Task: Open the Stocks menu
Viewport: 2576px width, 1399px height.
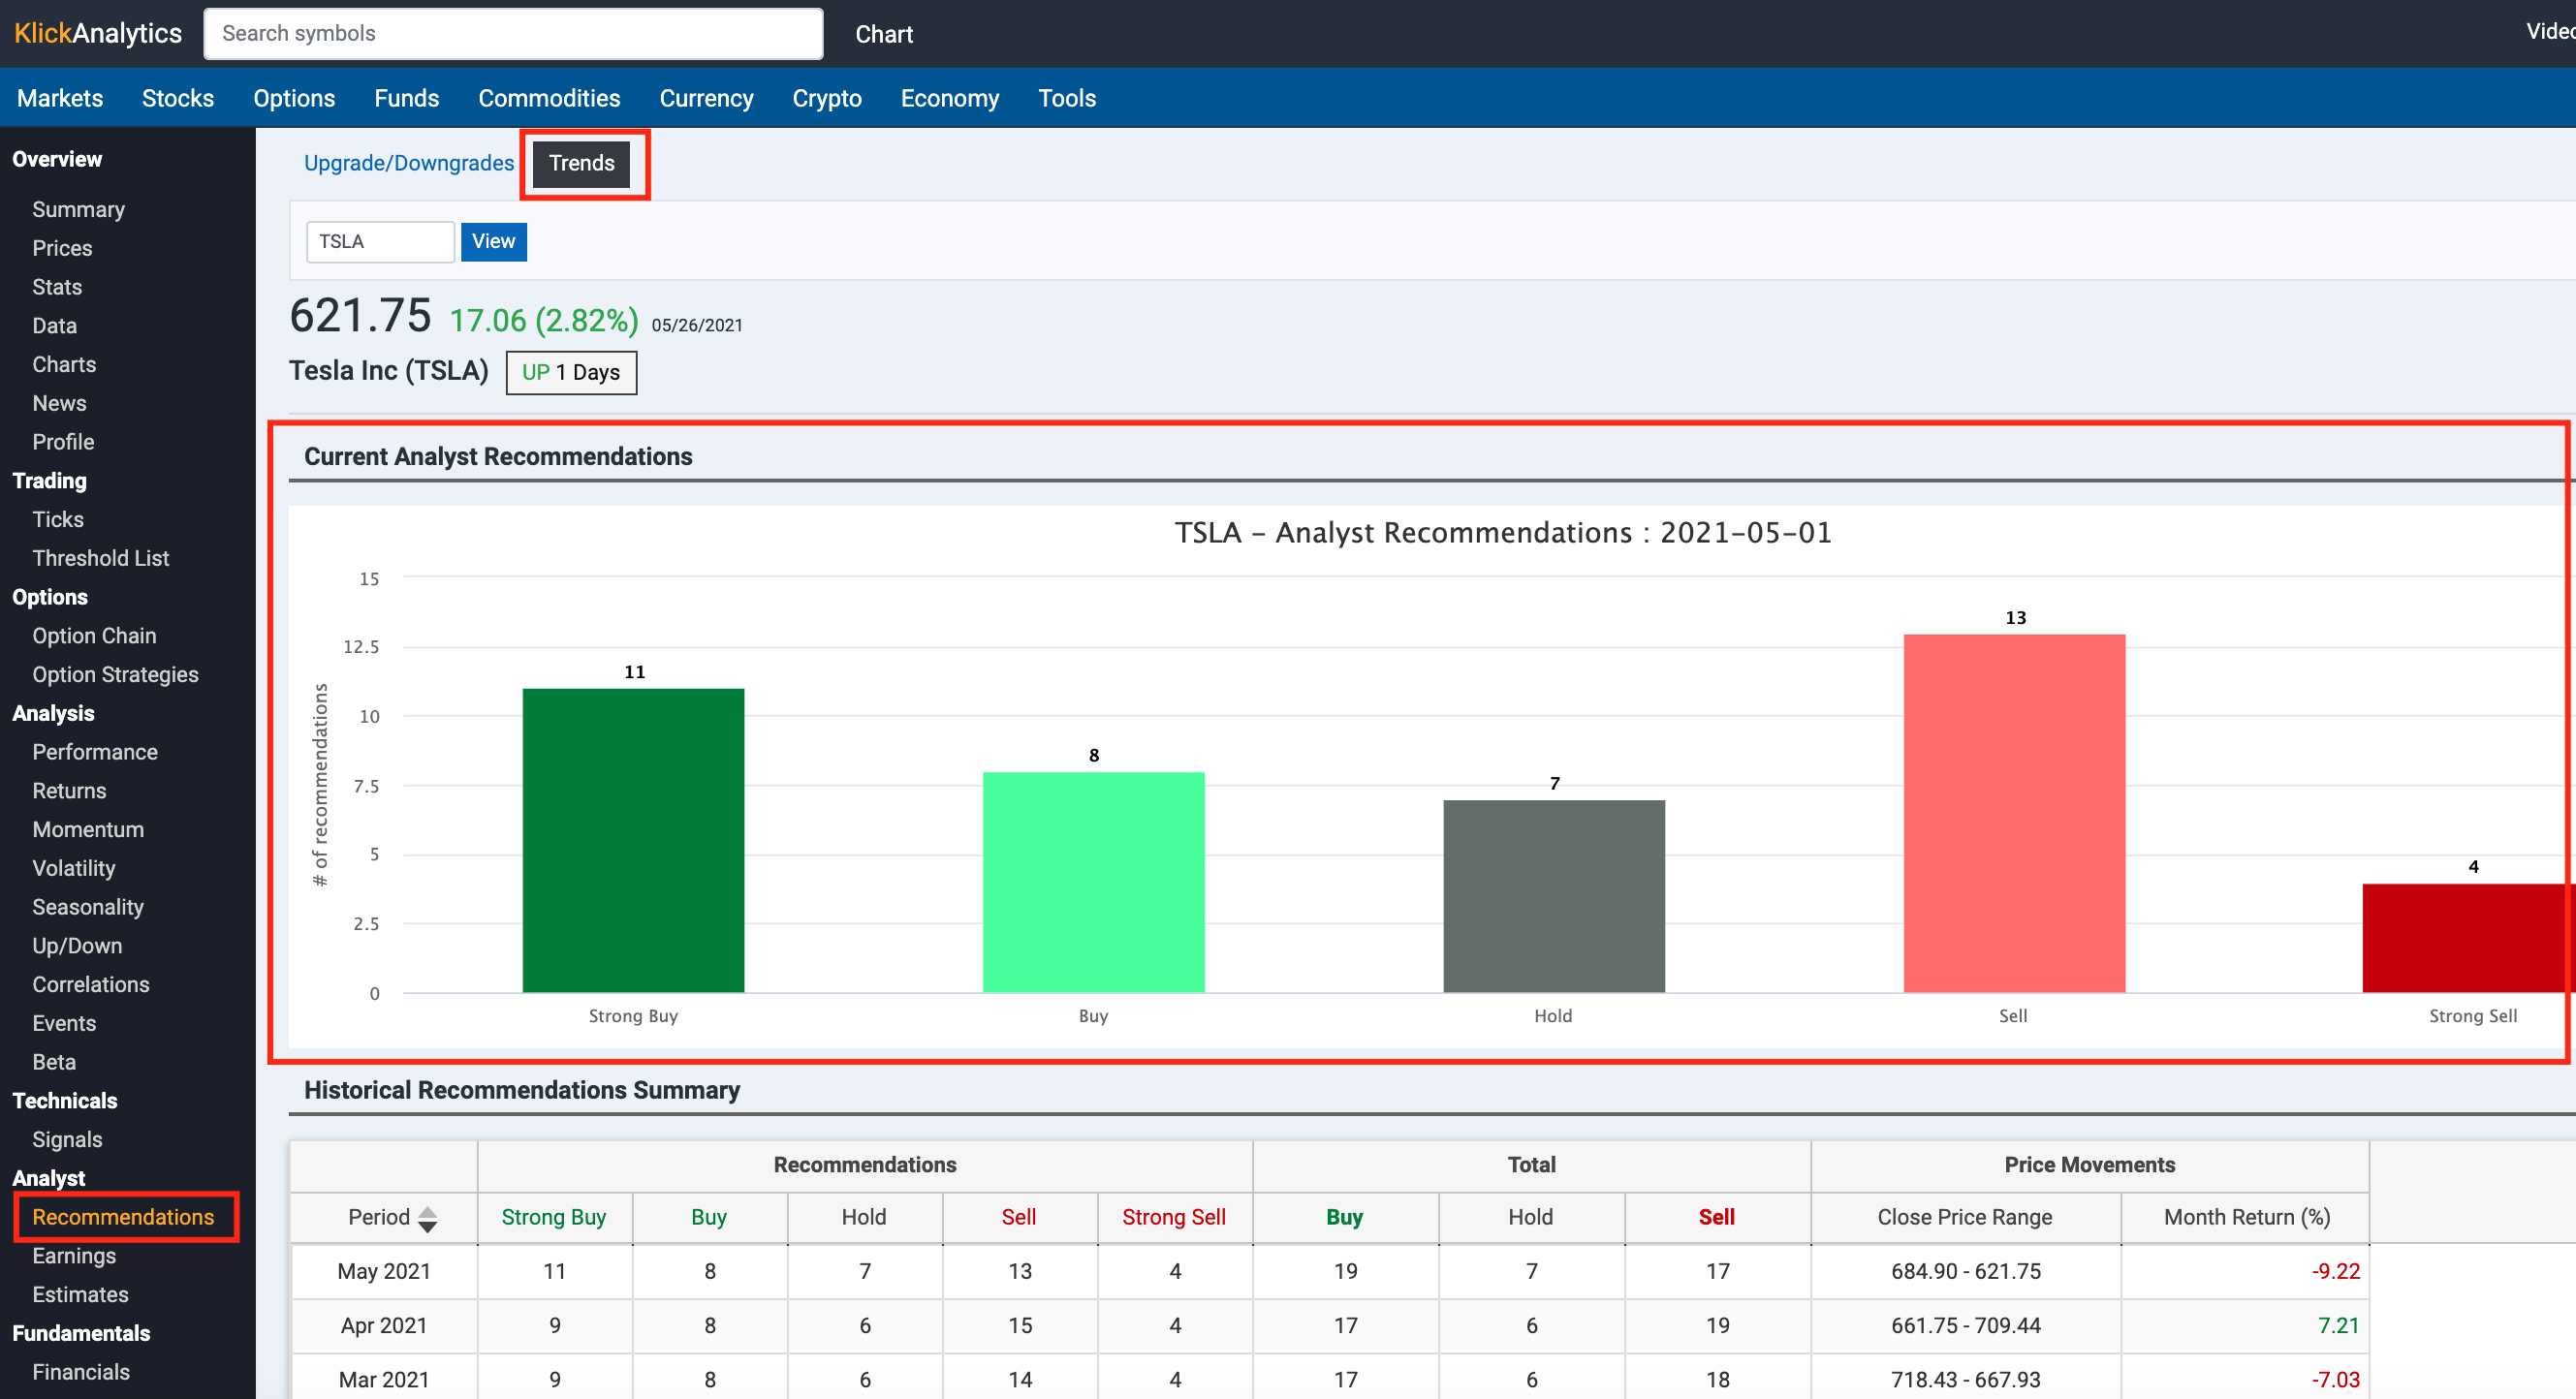Action: 178,98
